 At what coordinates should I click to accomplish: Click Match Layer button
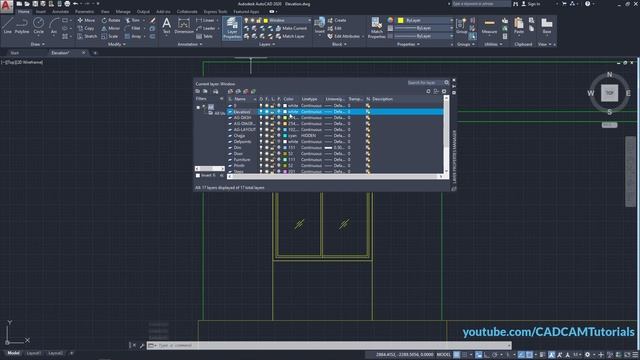[x=290, y=36]
